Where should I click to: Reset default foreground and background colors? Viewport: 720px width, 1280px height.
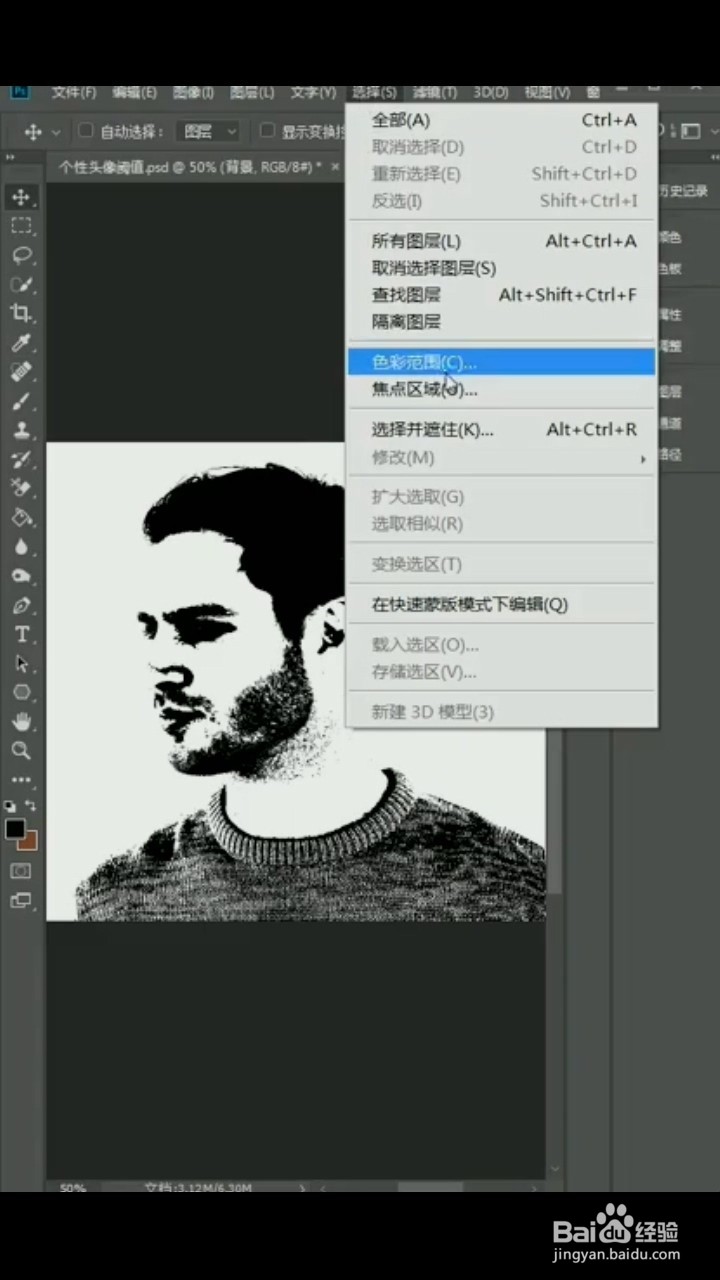(x=10, y=806)
